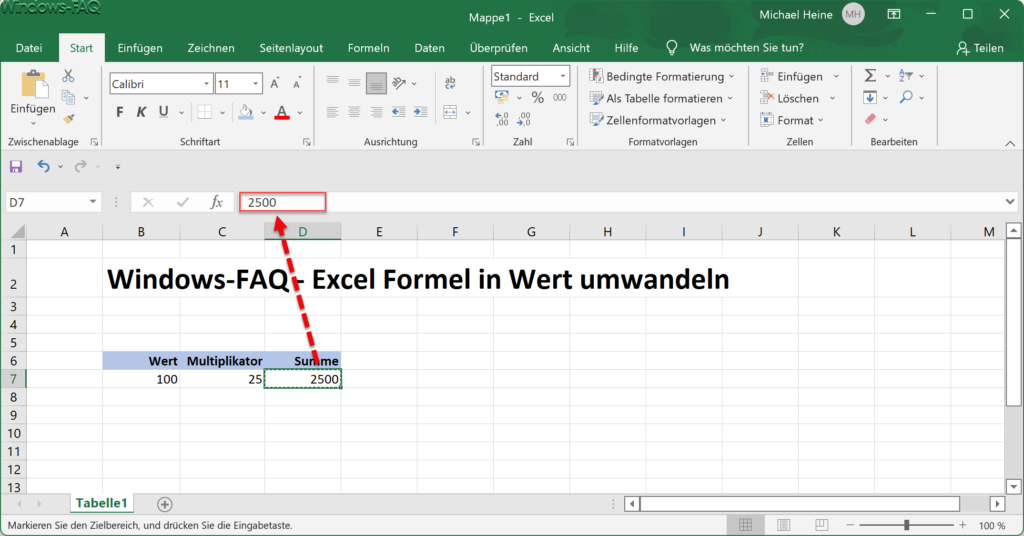
Task: Copy with the Kopieren icon
Action: [x=69, y=97]
